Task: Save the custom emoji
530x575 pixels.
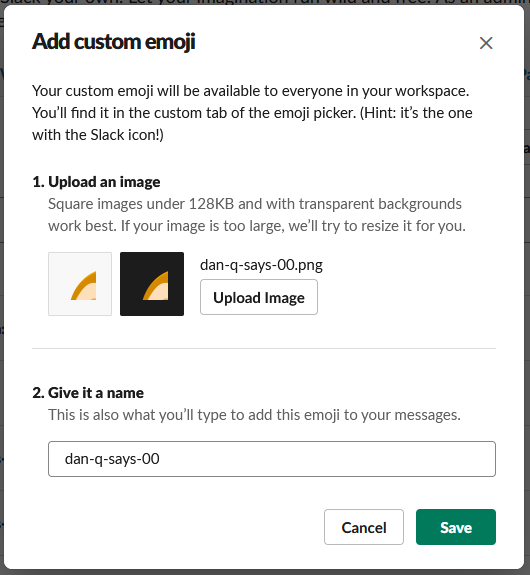Action: pyautogui.click(x=456, y=527)
